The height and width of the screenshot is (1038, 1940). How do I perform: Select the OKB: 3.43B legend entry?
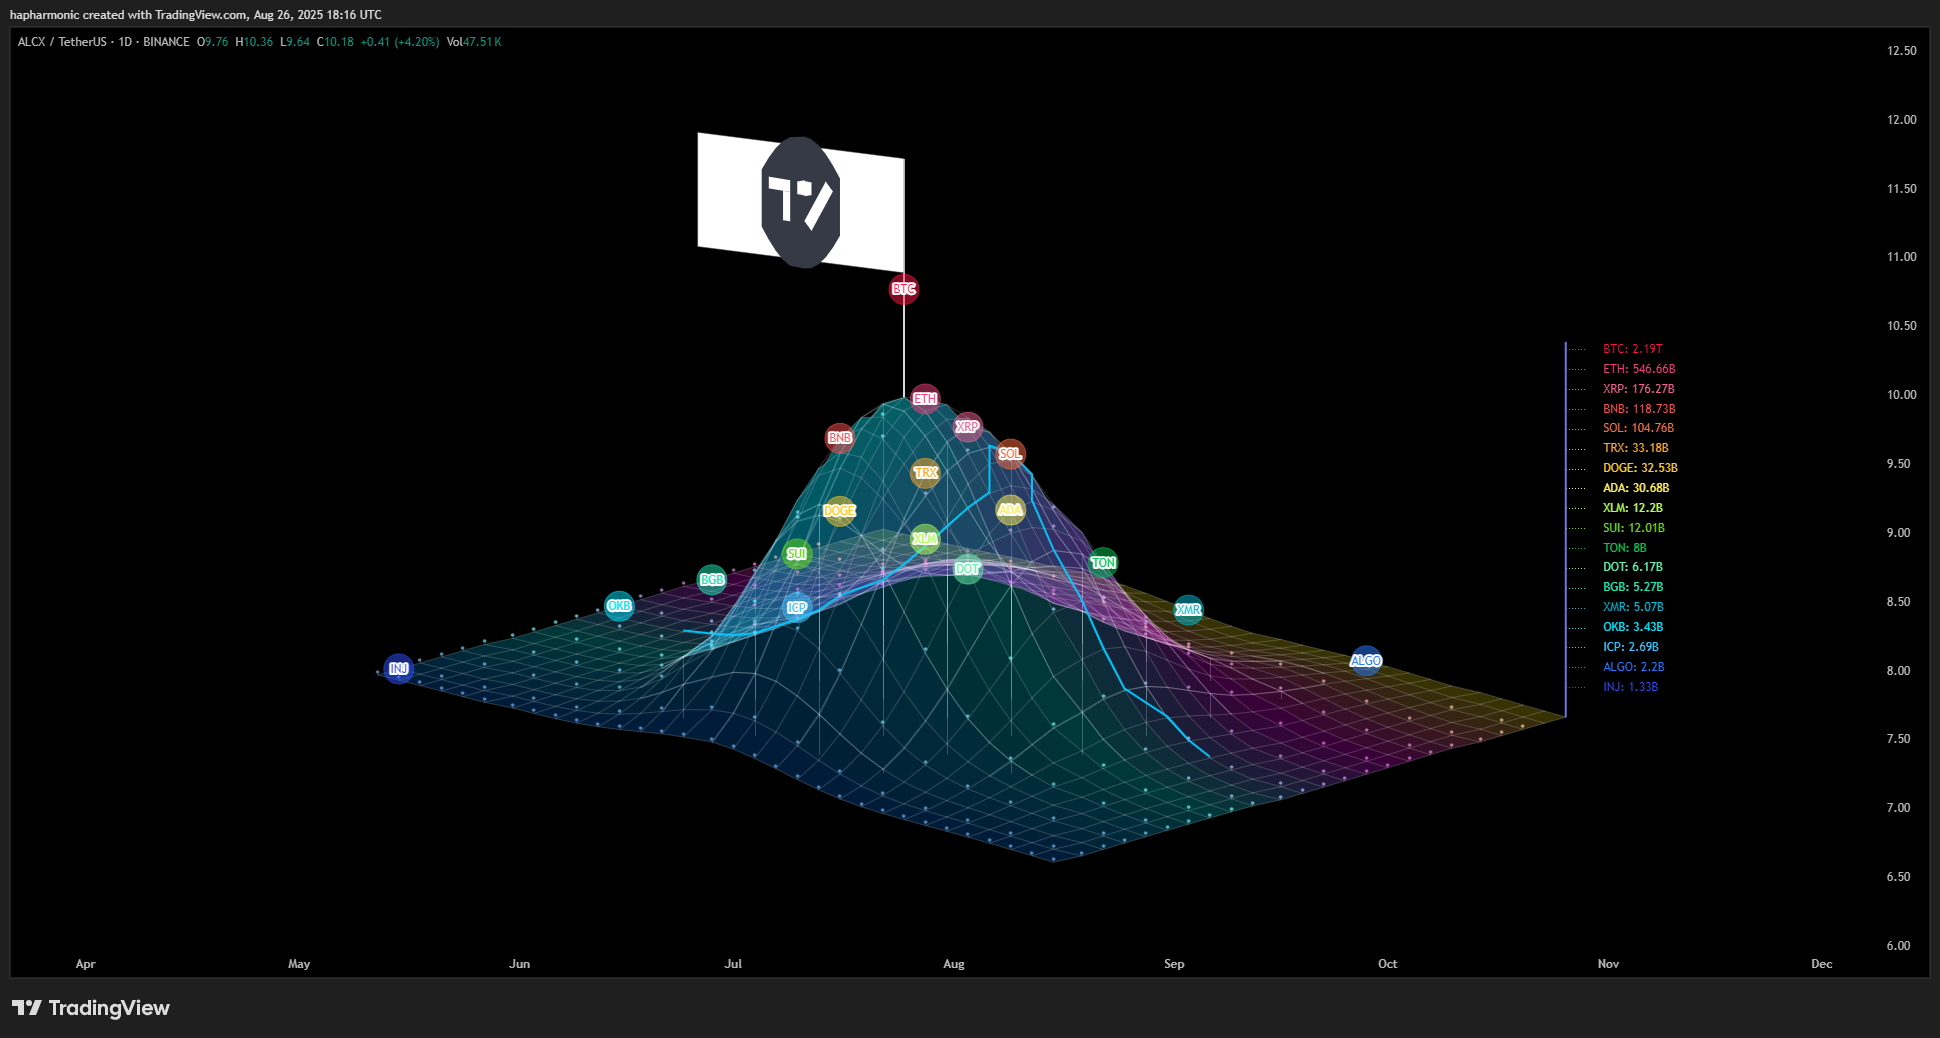pyautogui.click(x=1633, y=627)
